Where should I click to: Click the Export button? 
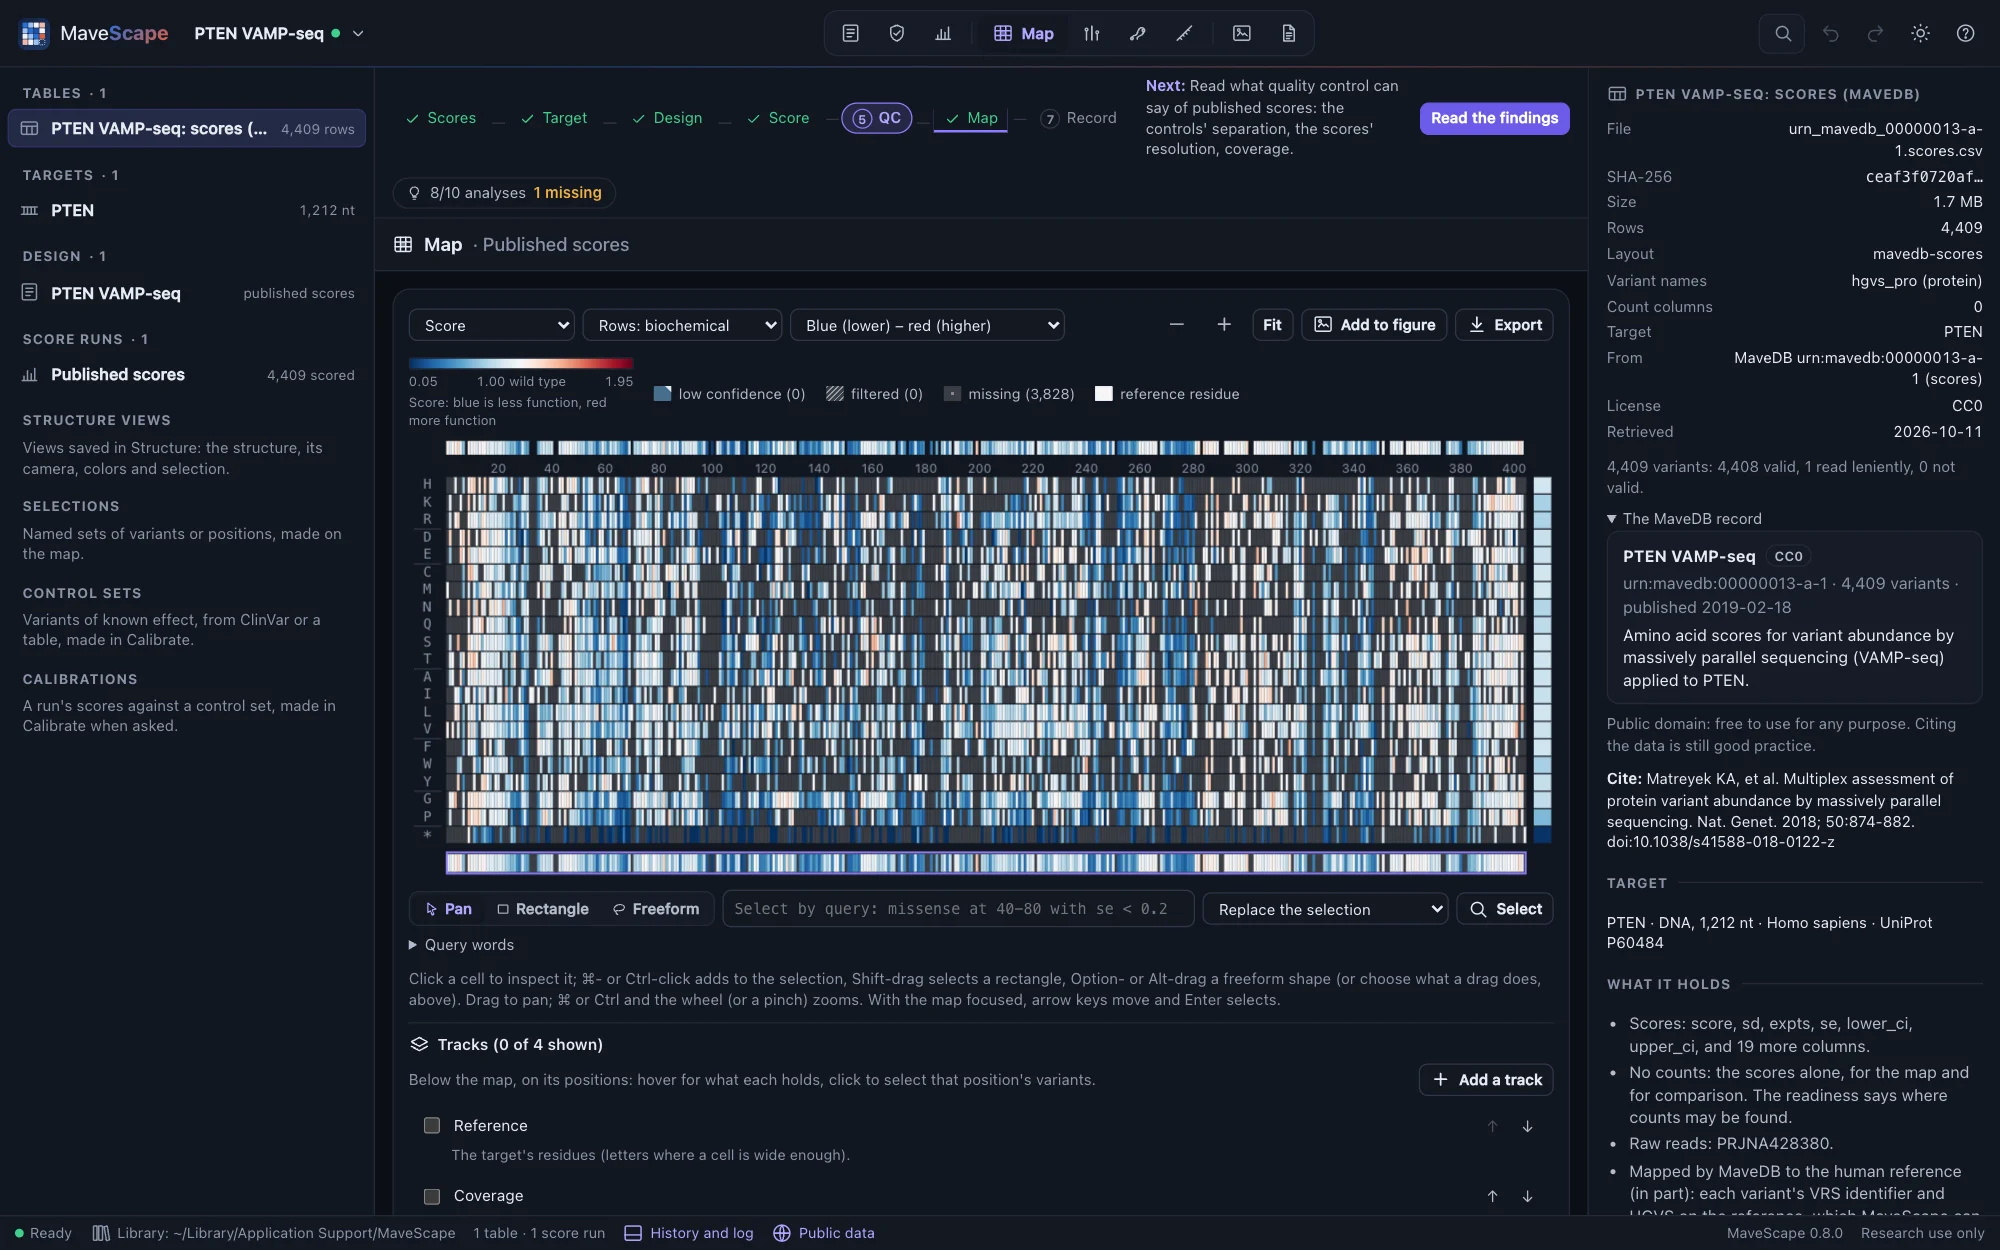pyautogui.click(x=1504, y=325)
